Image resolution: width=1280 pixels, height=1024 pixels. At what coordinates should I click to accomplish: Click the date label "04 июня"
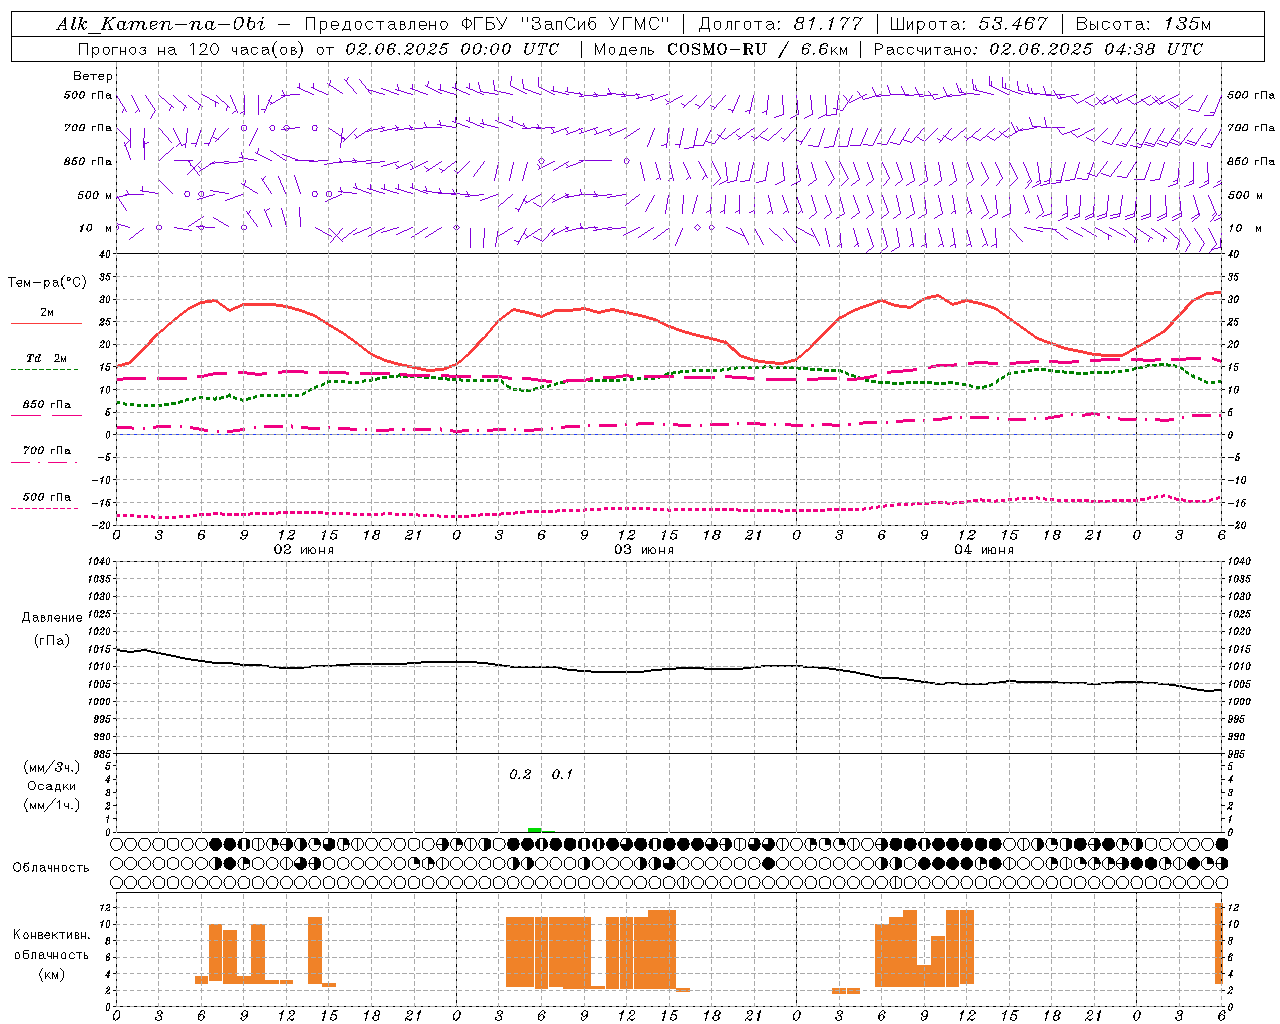[983, 550]
